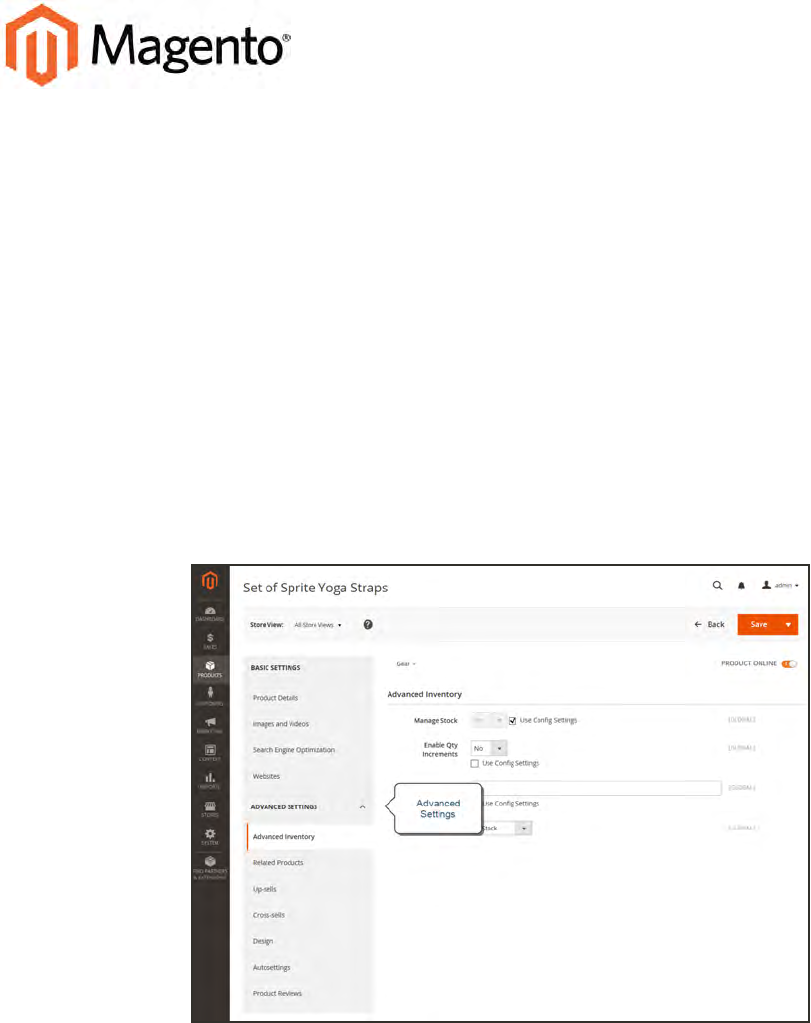Open the Product Reviews tab
Viewport: 811px width, 1023px height.
[x=277, y=994]
